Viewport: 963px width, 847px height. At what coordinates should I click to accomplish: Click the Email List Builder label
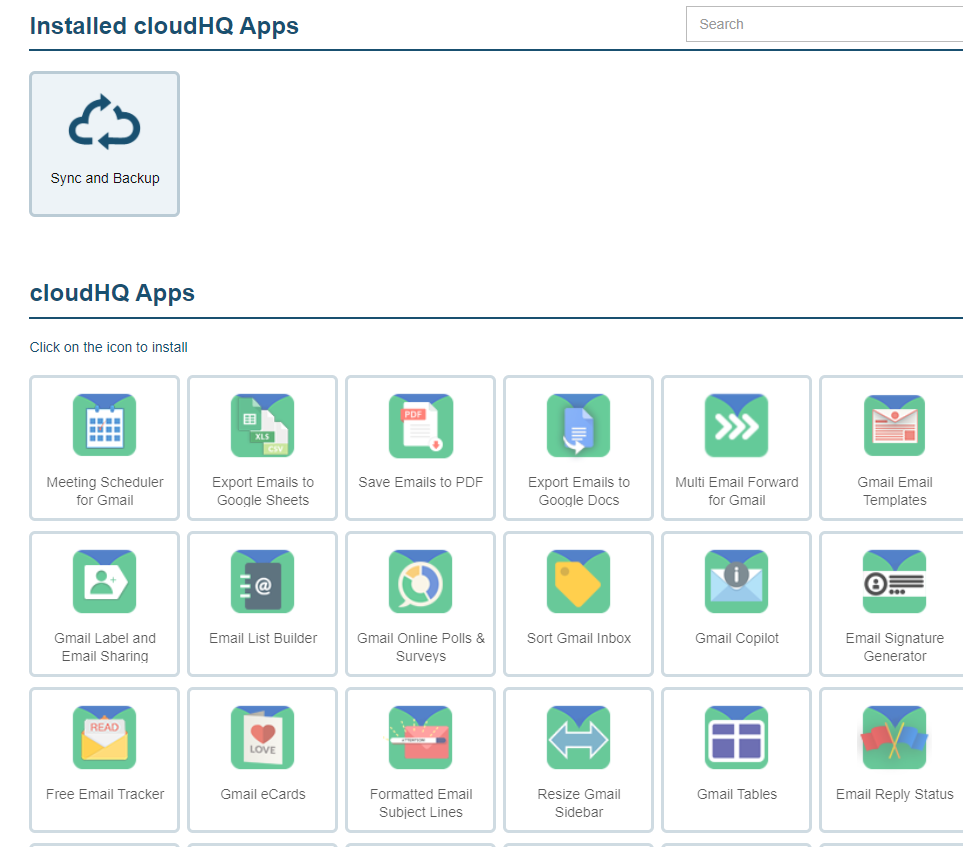tap(263, 638)
